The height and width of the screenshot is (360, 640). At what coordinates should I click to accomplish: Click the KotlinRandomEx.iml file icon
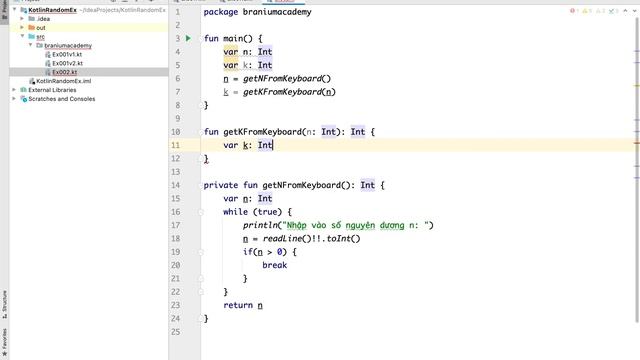(x=32, y=81)
